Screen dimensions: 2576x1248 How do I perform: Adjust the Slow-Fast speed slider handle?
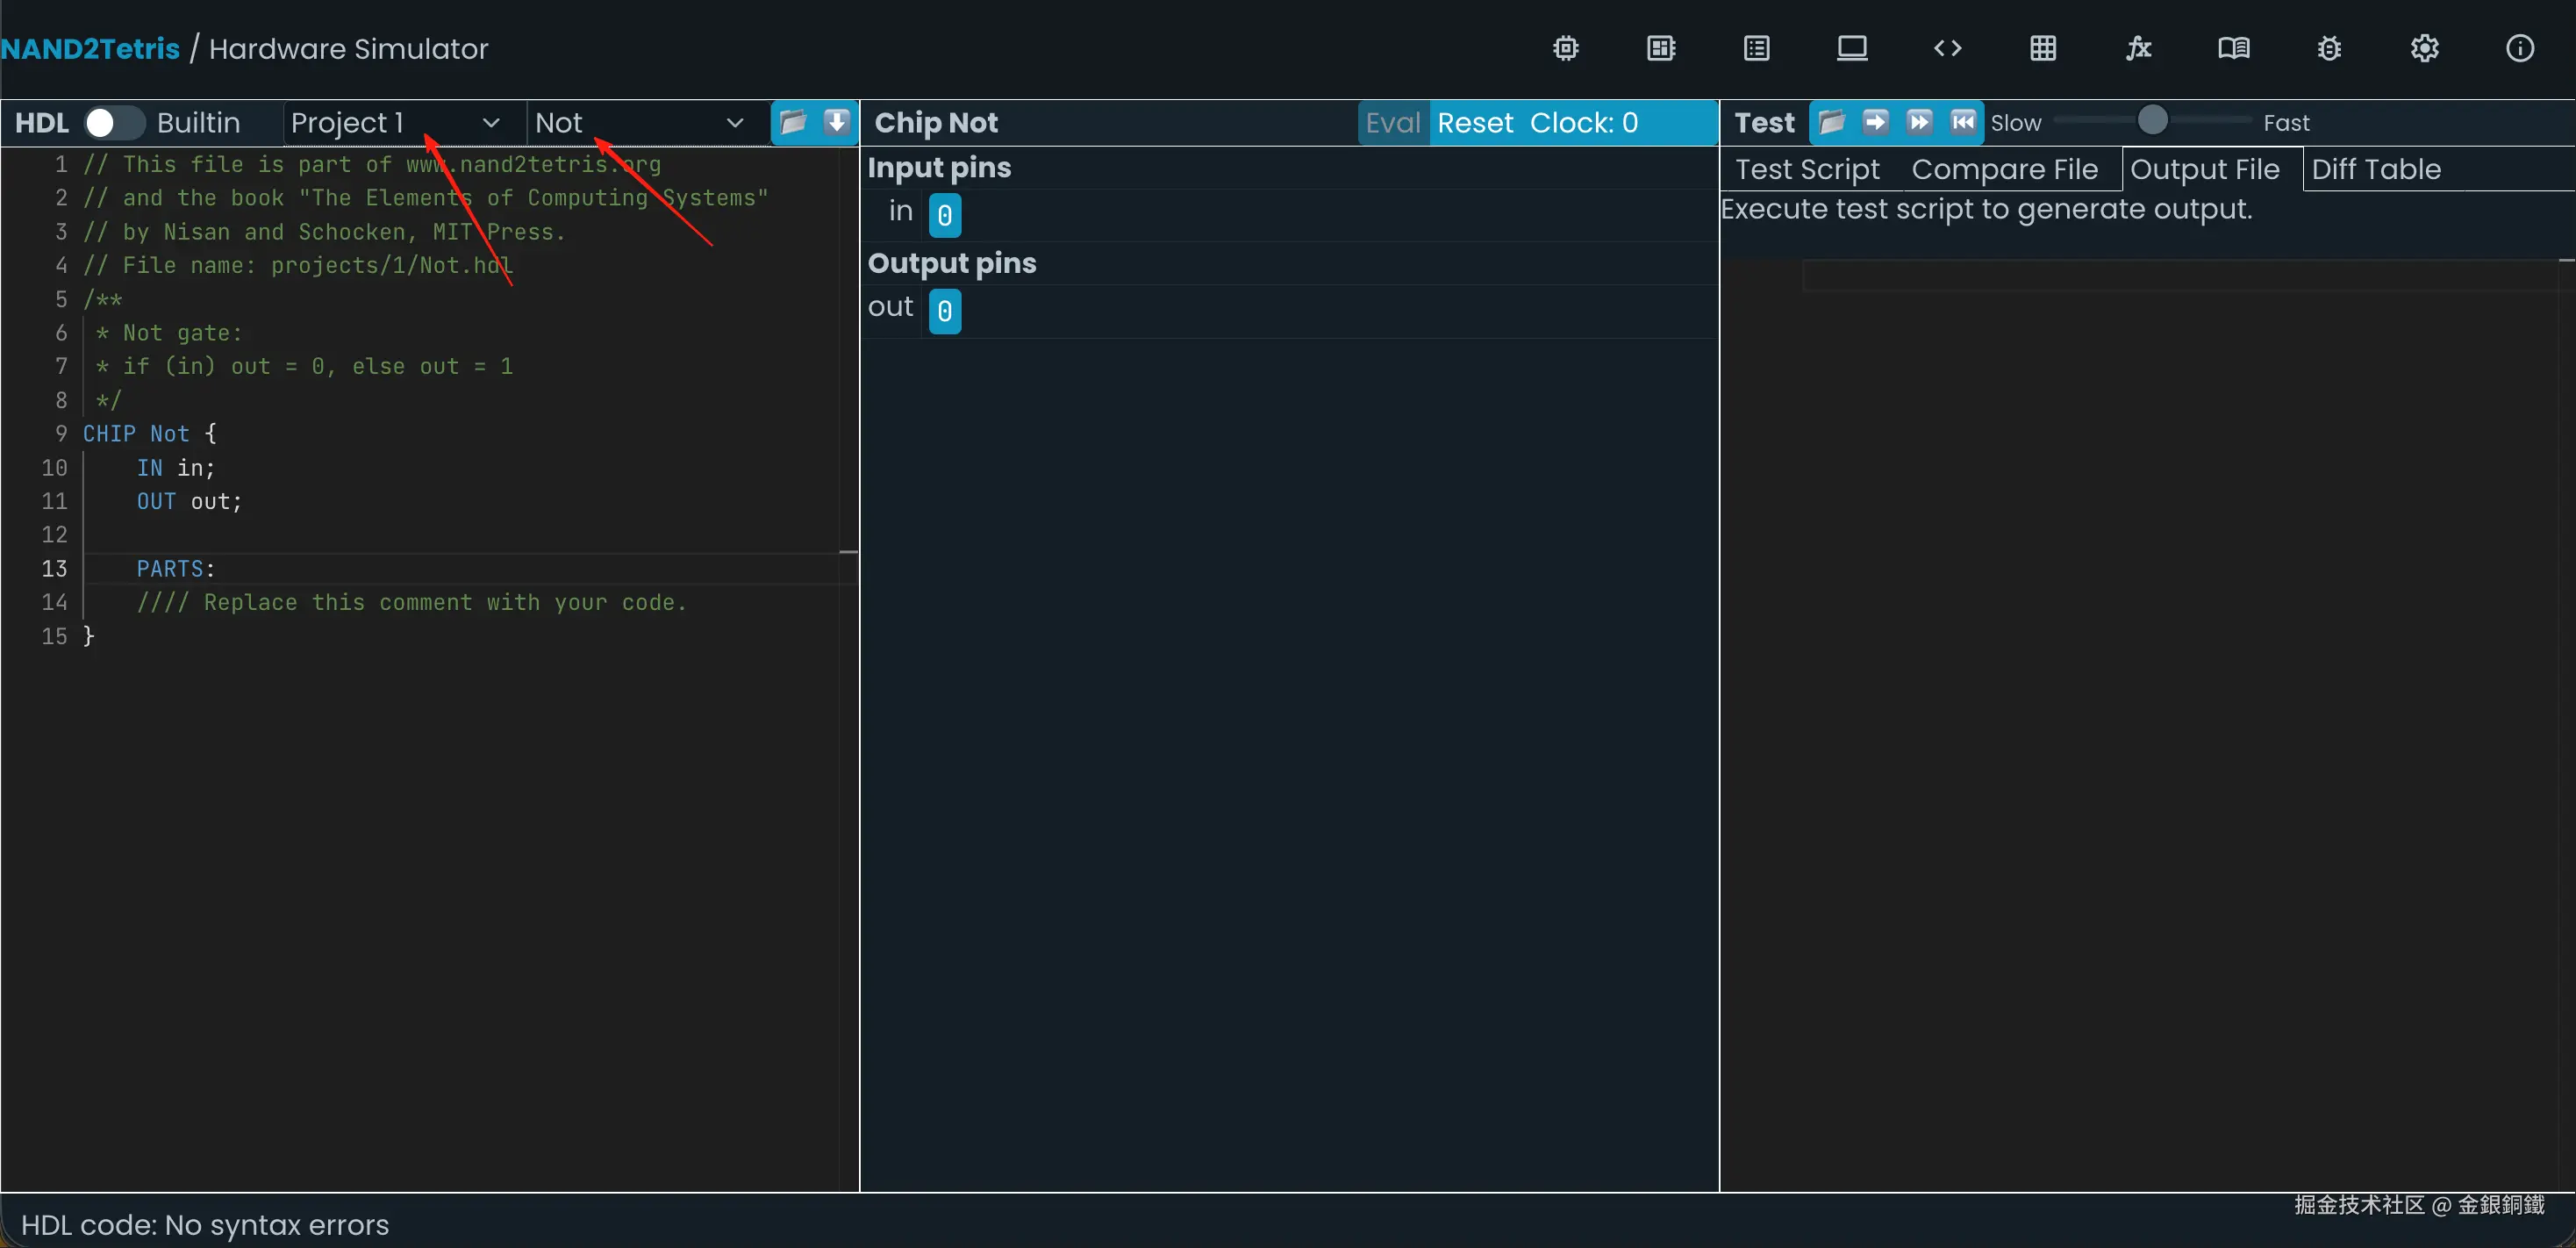(x=2152, y=121)
